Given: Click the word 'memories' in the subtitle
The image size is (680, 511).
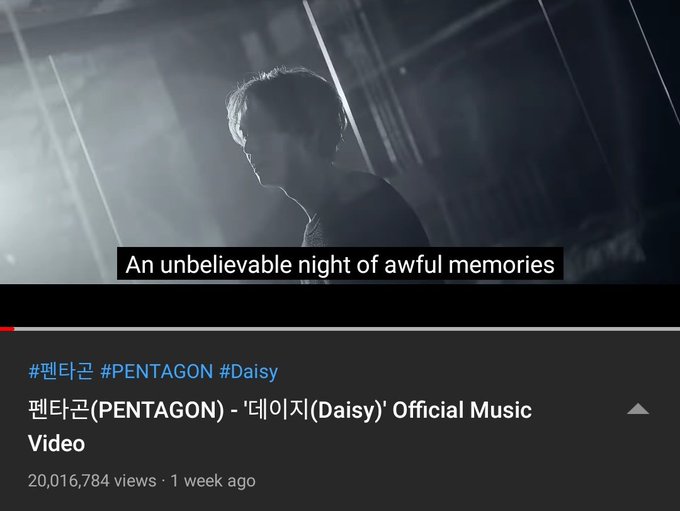Looking at the screenshot, I should pos(501,265).
